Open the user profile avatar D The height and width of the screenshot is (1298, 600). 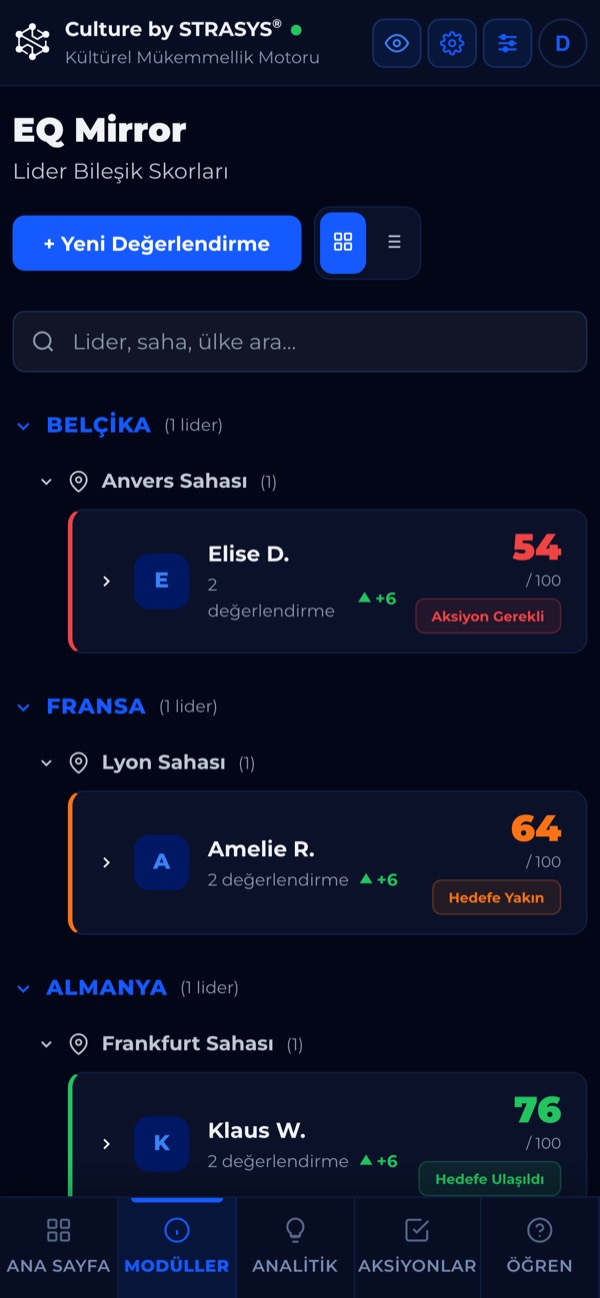click(x=563, y=43)
